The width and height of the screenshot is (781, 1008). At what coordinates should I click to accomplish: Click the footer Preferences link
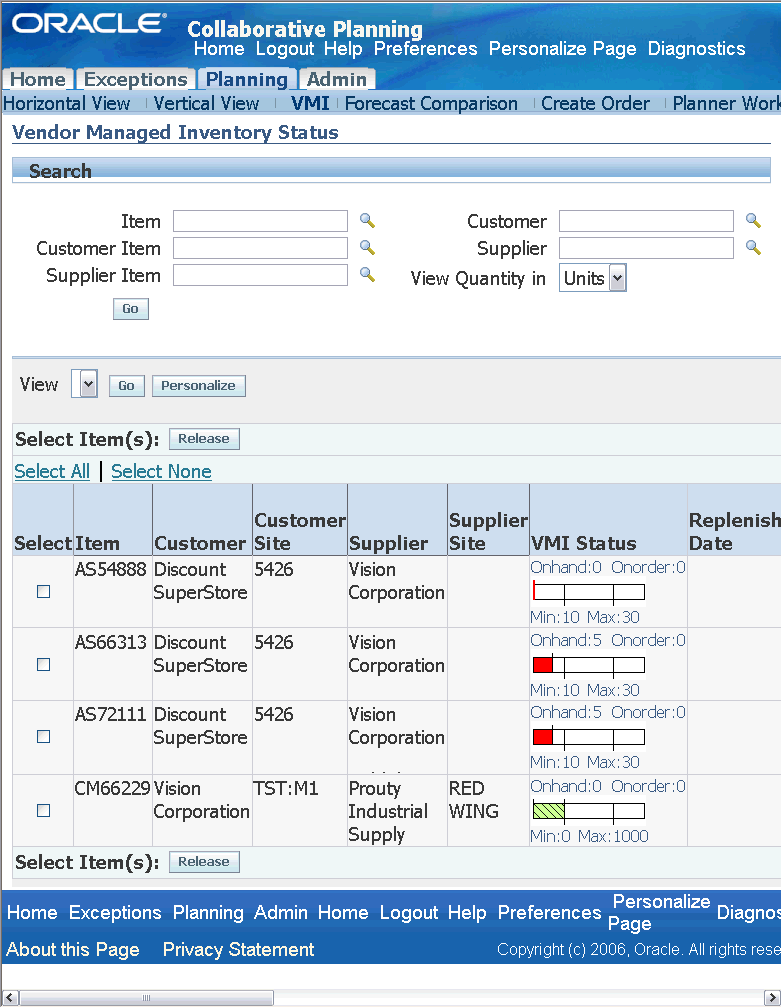pos(550,912)
